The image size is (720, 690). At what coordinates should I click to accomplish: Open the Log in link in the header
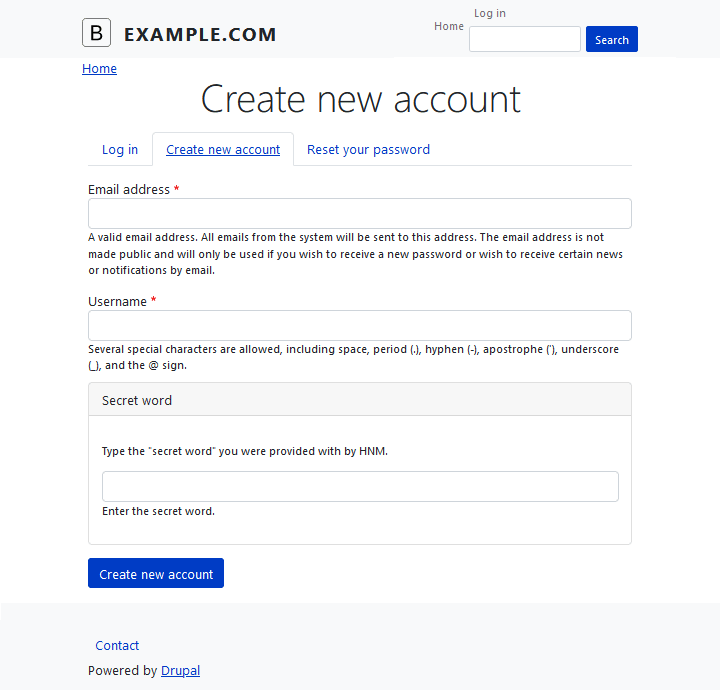click(490, 13)
